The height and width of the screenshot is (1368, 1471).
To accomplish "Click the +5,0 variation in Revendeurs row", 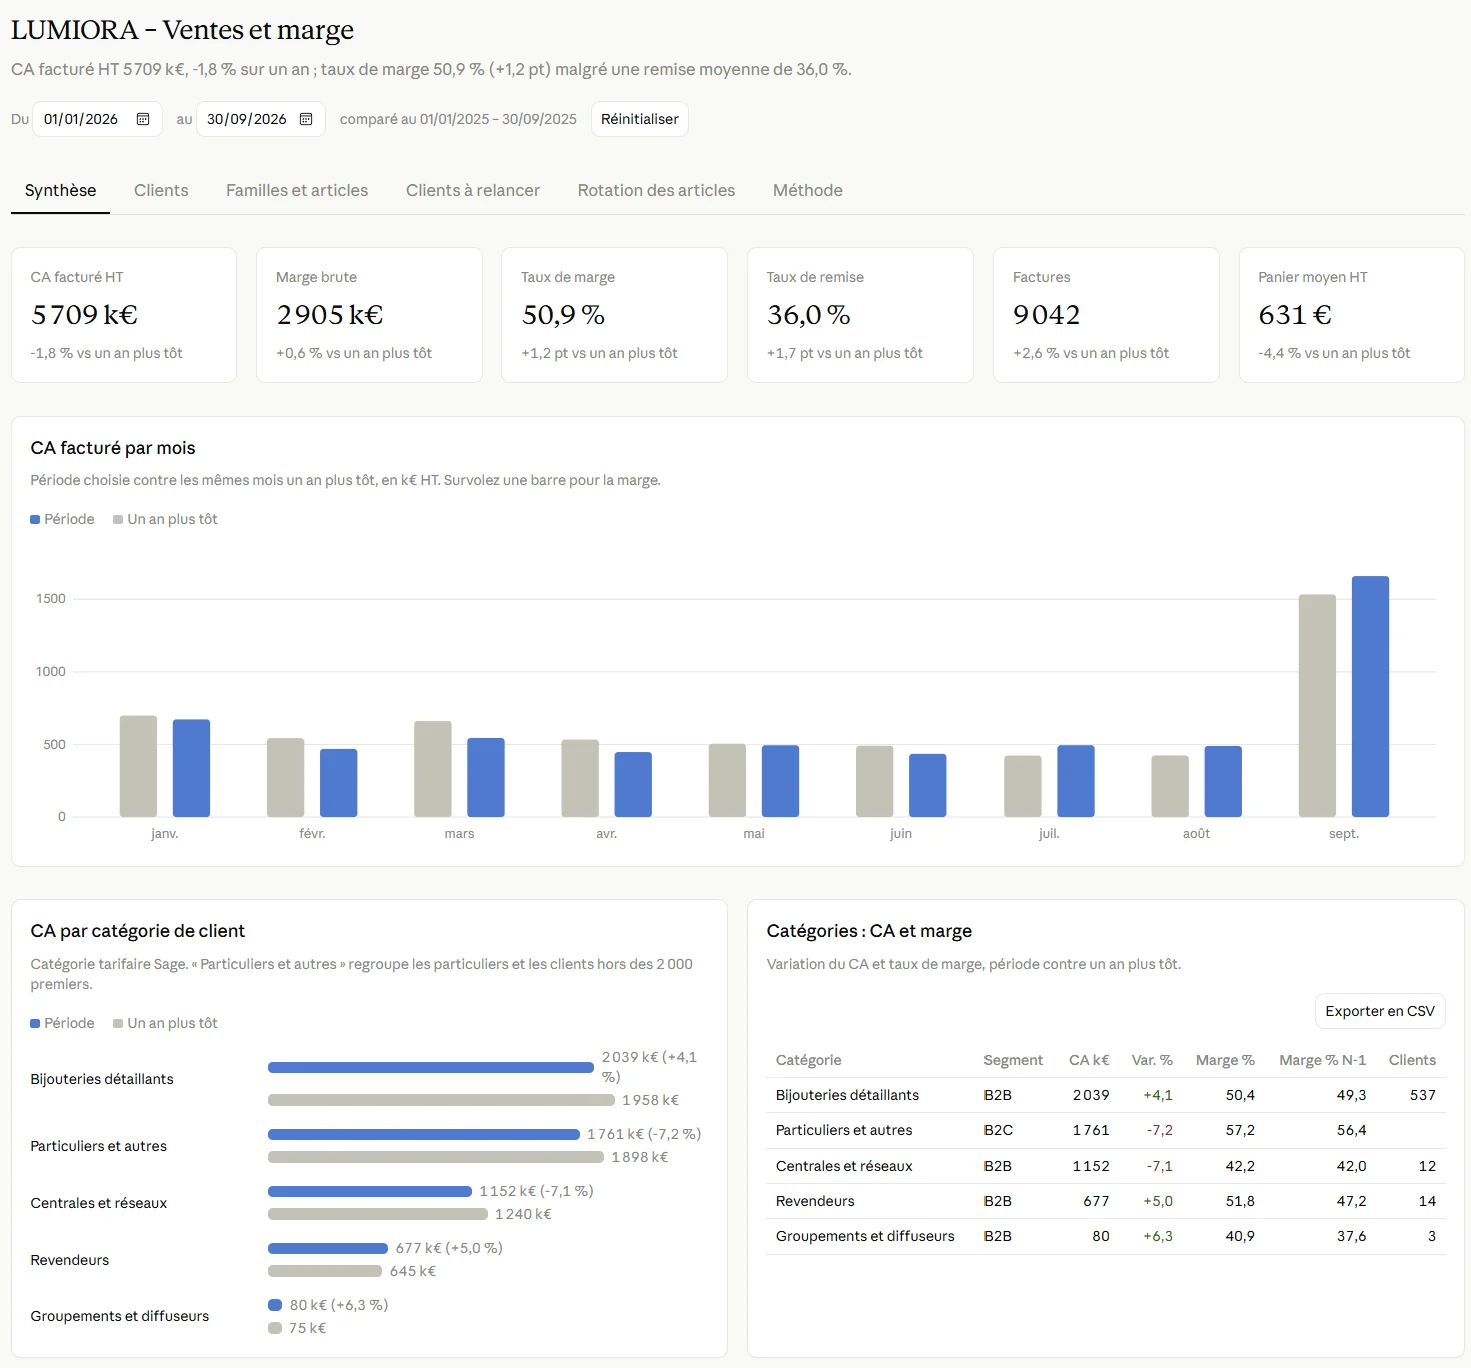I will (1158, 1201).
